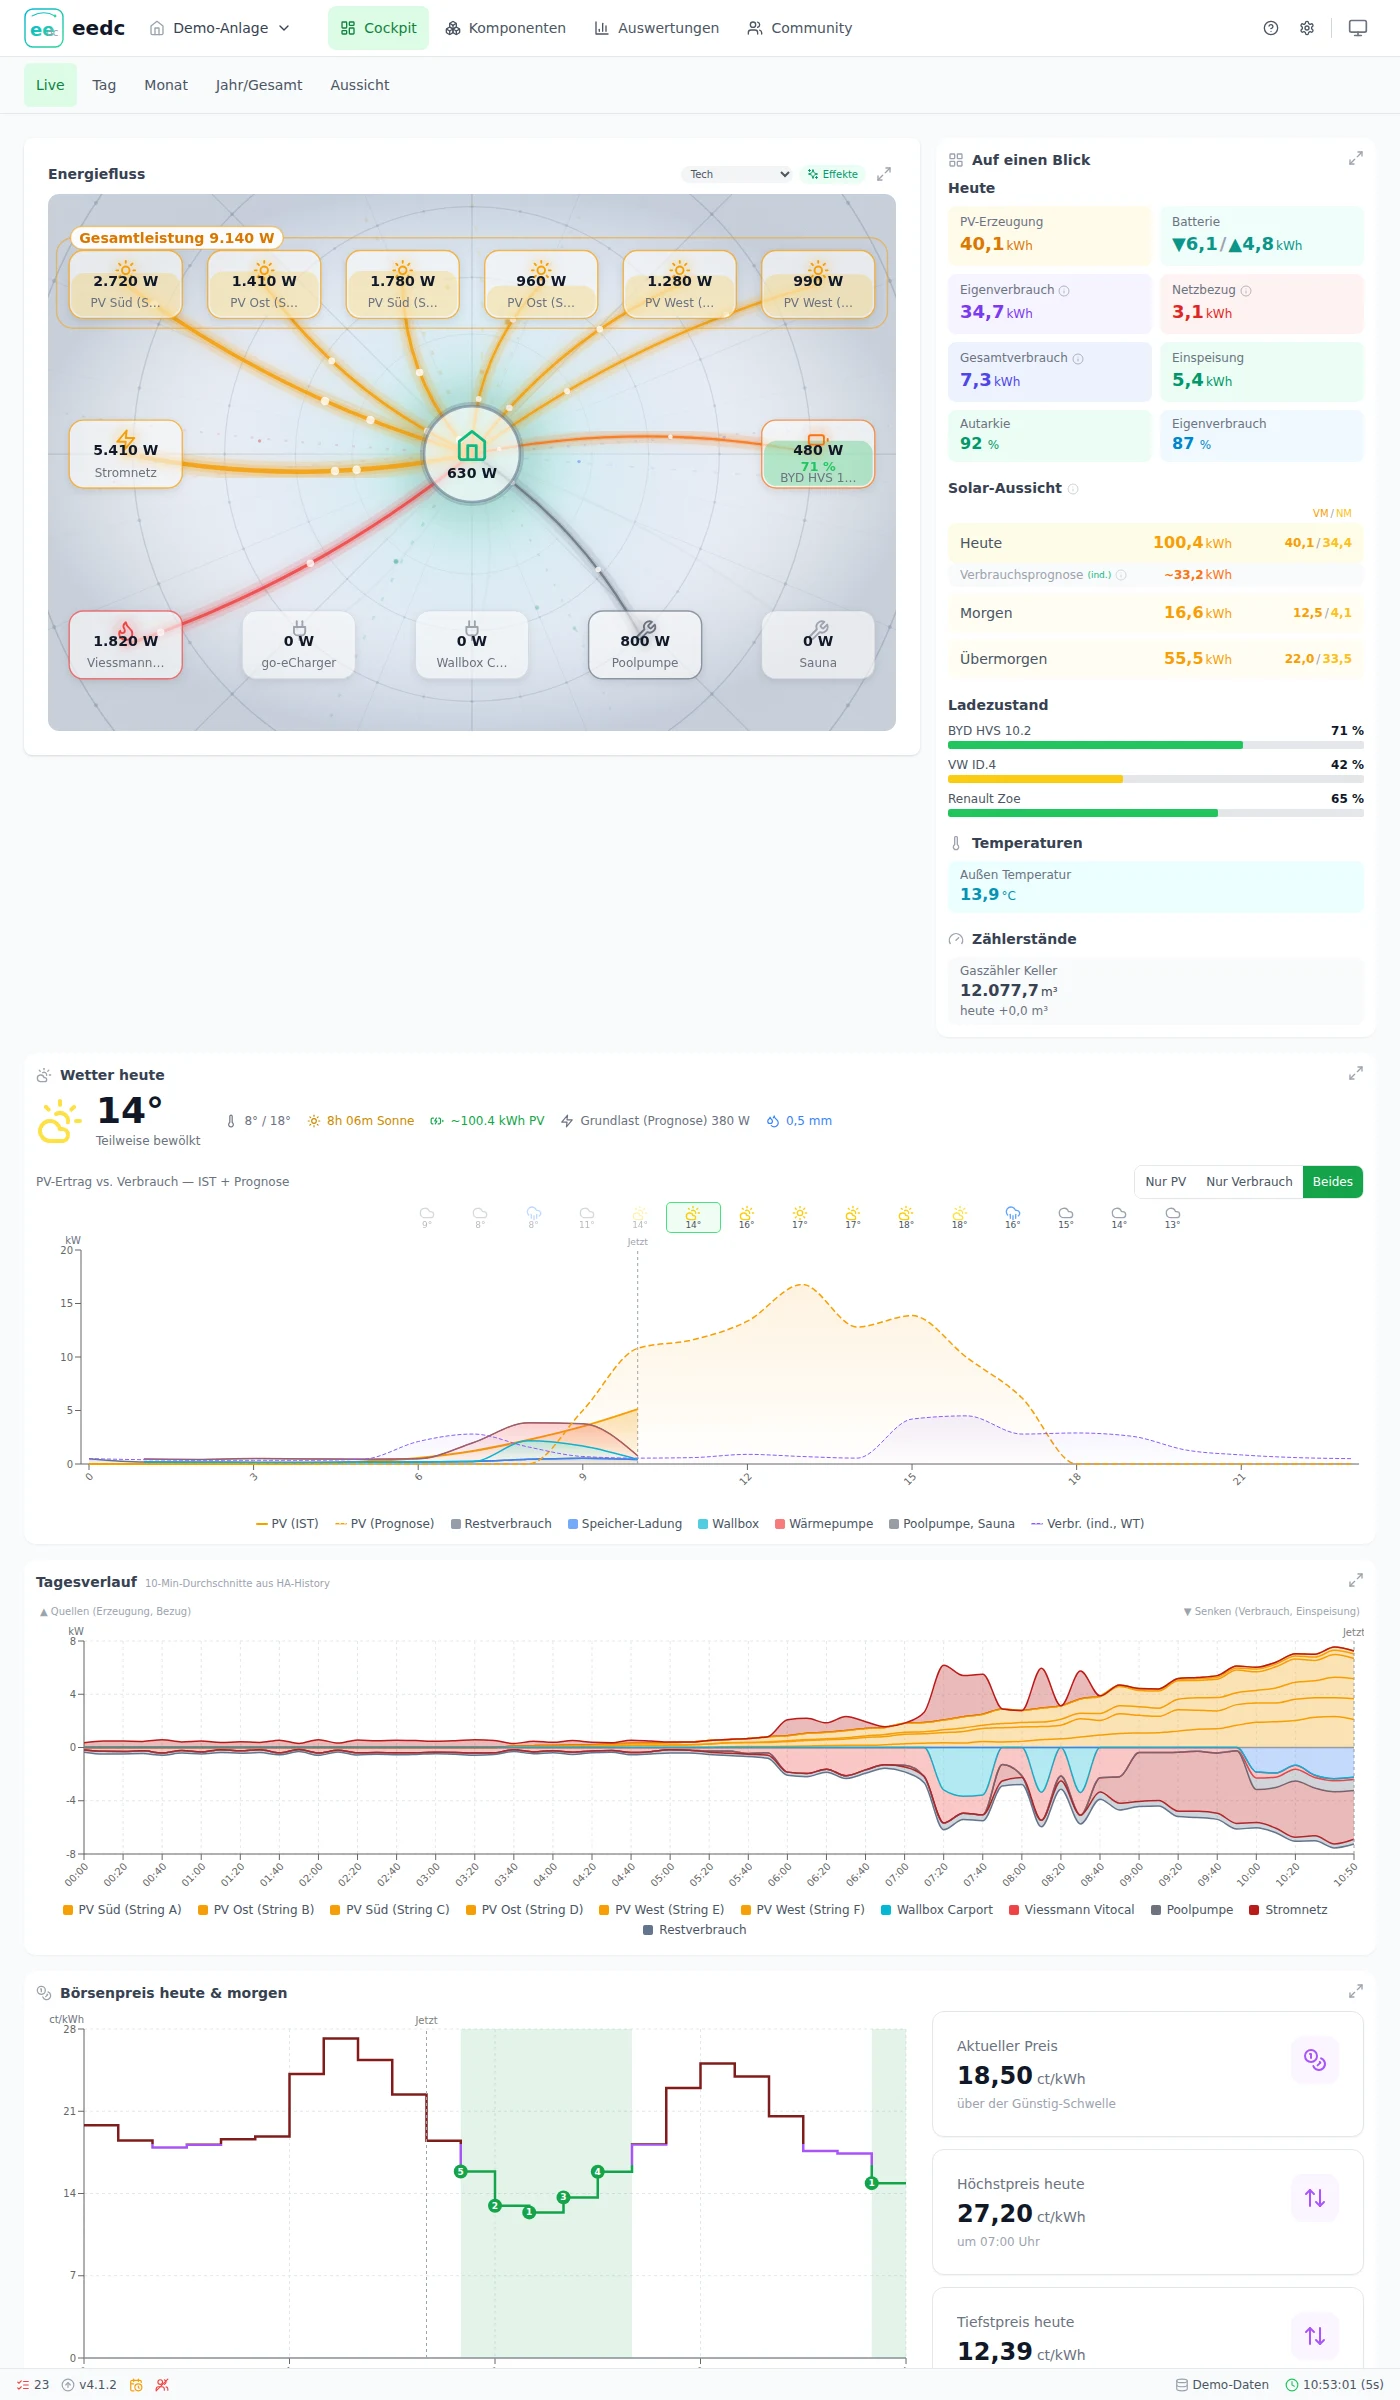This screenshot has width=1400, height=2400.
Task: Expand the Energiefluss panel to fullscreen
Action: click(x=884, y=174)
